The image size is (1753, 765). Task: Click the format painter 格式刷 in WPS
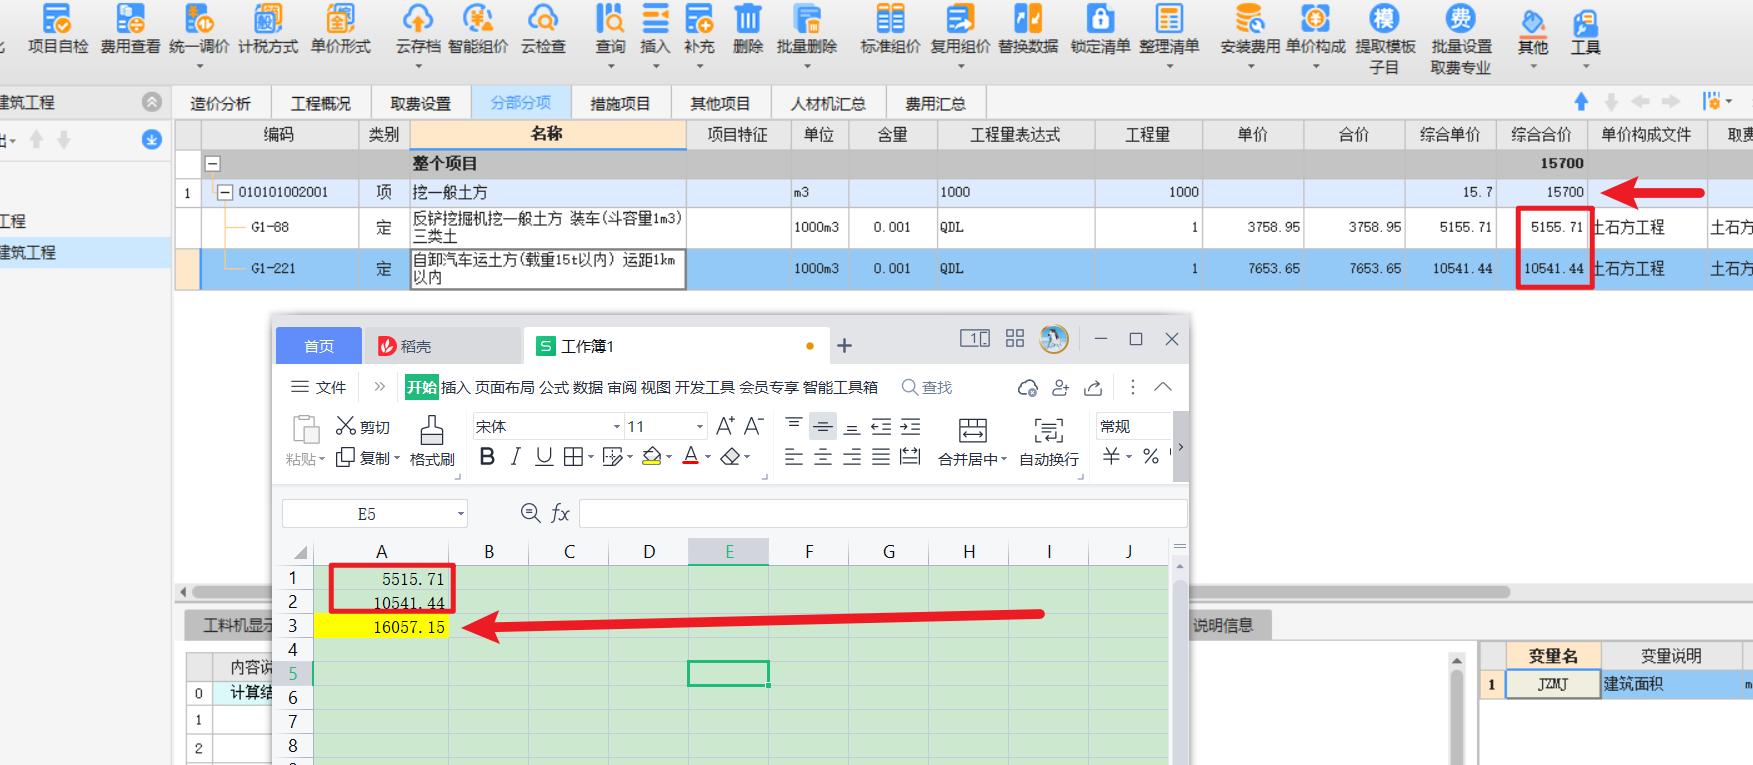[x=432, y=441]
